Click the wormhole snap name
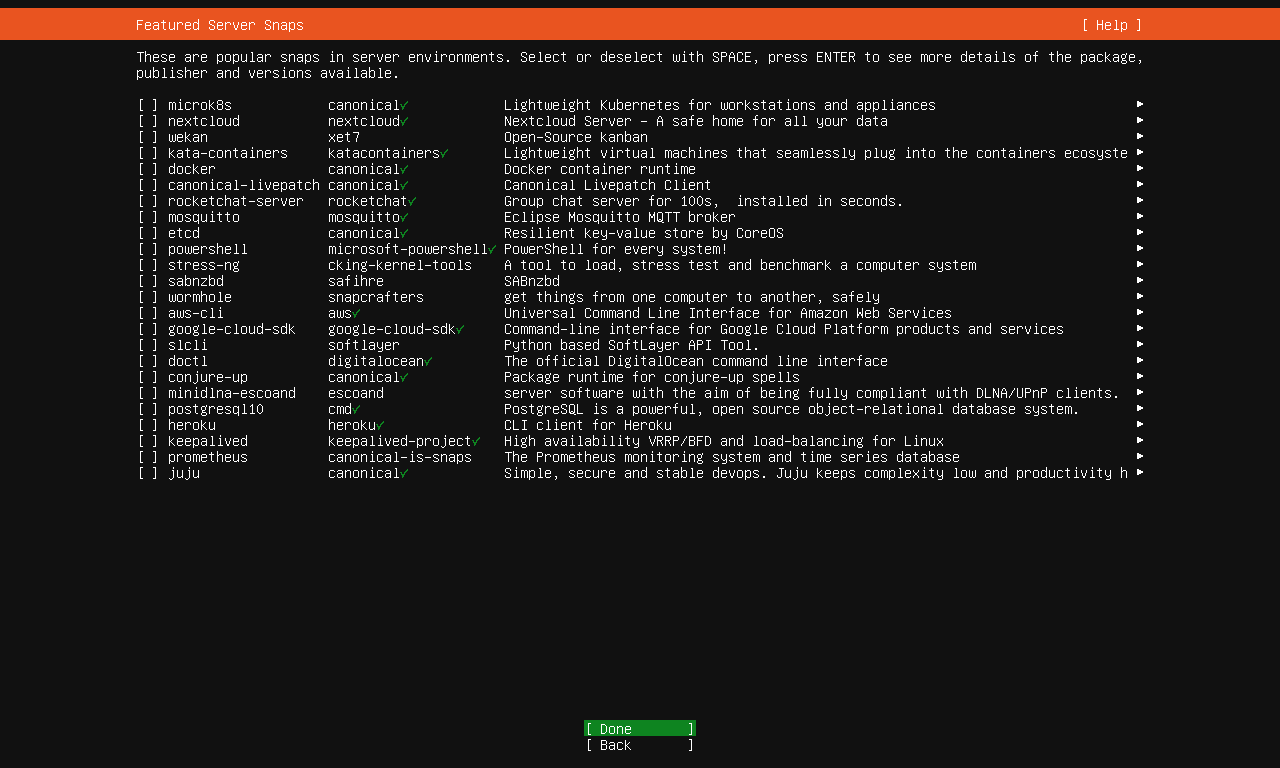The image size is (1280, 768). coord(200,297)
